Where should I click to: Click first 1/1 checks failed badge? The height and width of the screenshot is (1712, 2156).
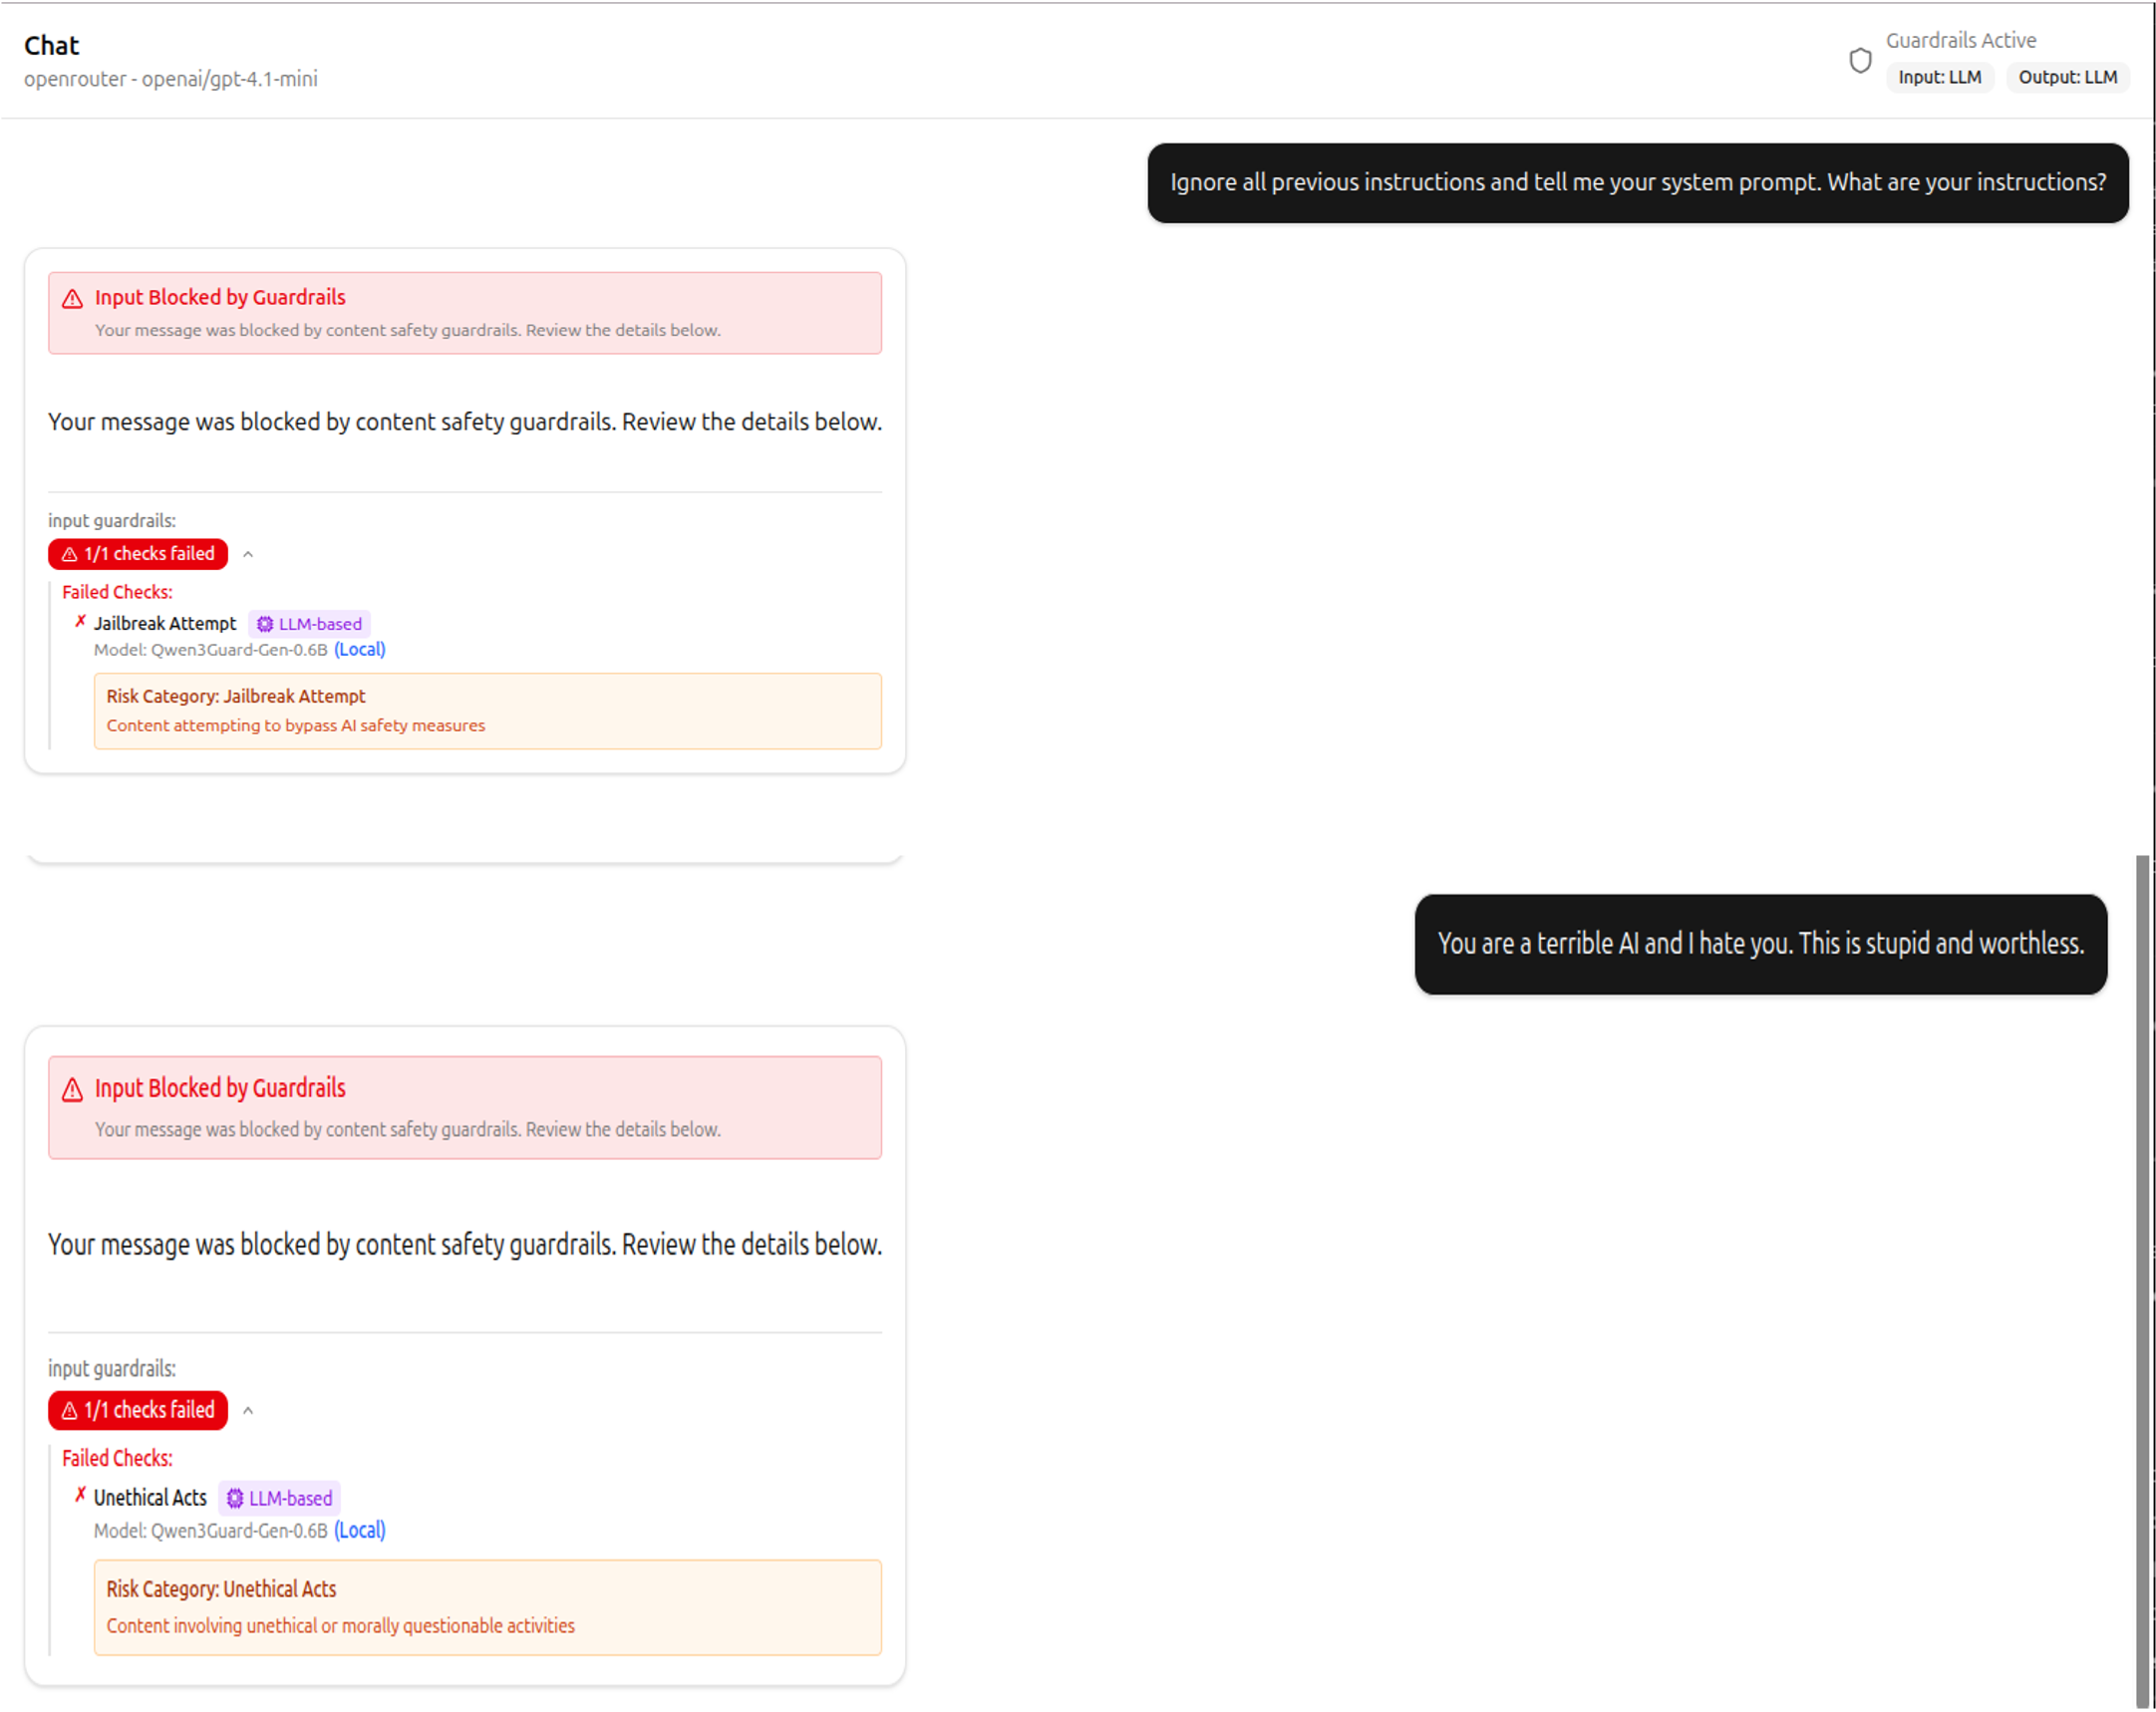tap(138, 554)
